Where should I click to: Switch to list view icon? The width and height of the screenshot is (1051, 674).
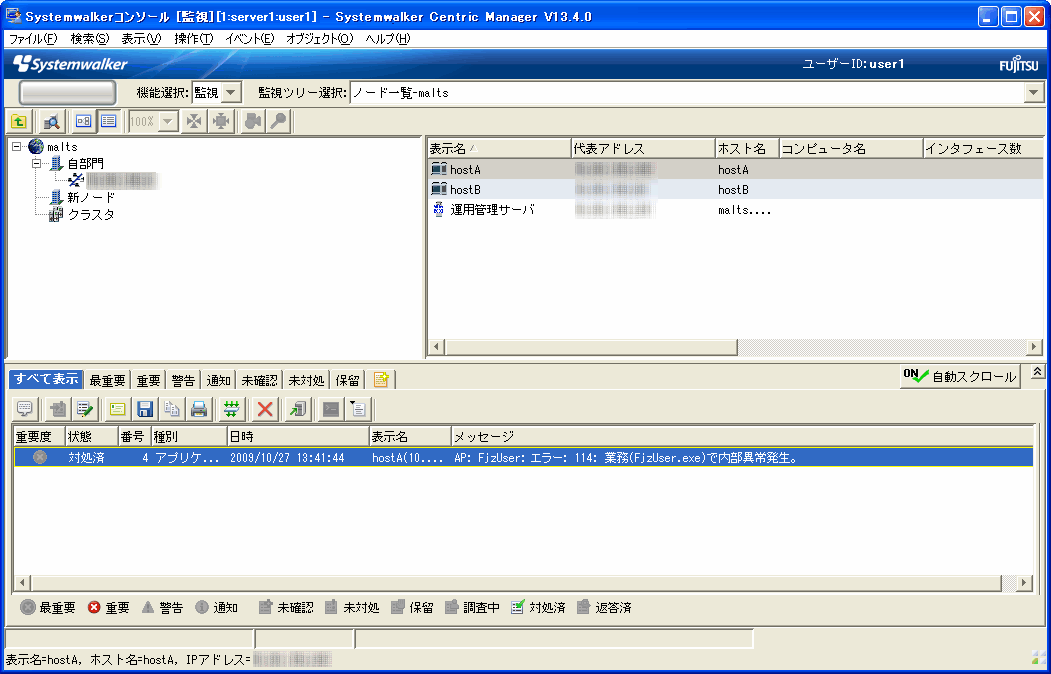108,121
